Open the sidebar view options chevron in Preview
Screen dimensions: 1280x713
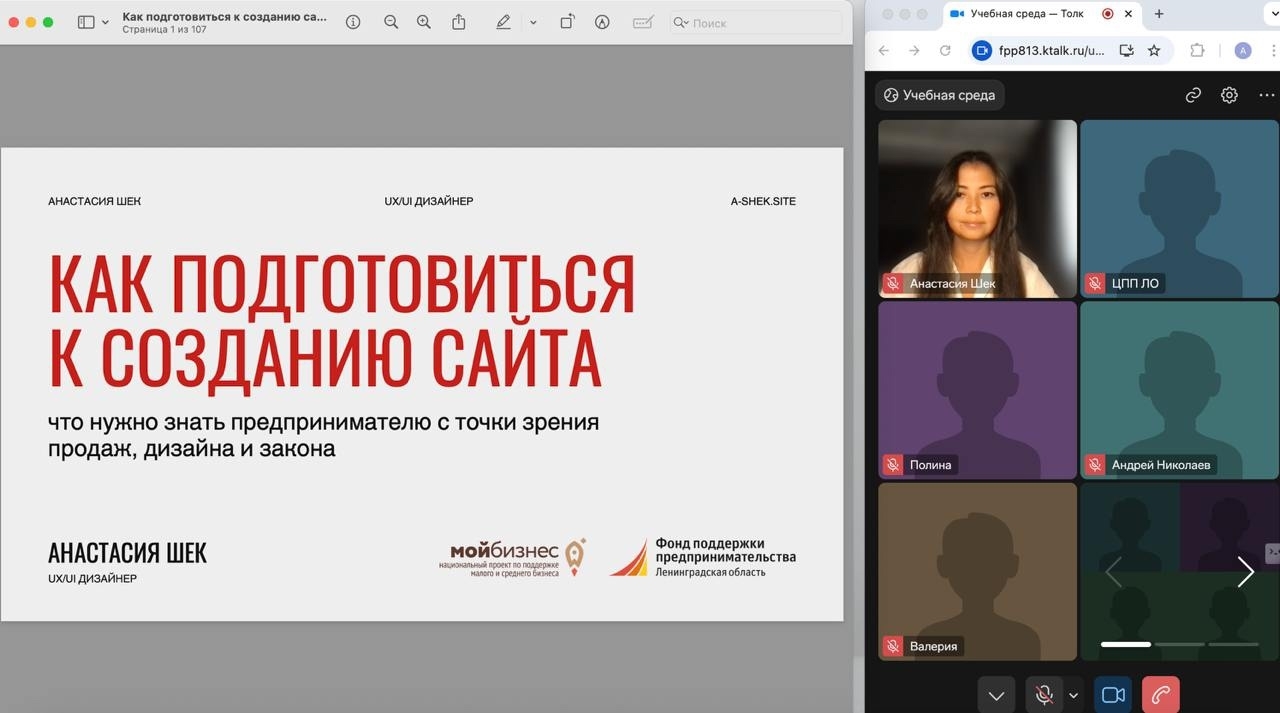(106, 22)
